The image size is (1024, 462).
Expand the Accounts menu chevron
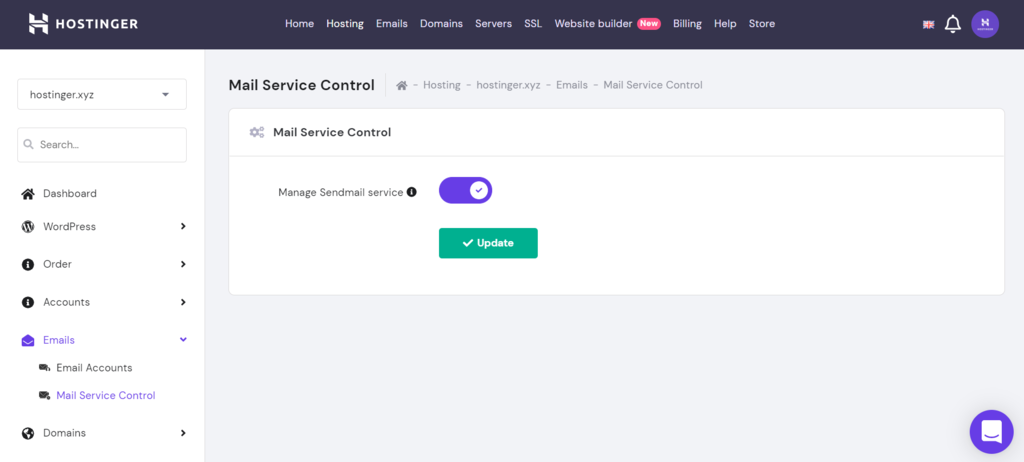[x=183, y=303]
